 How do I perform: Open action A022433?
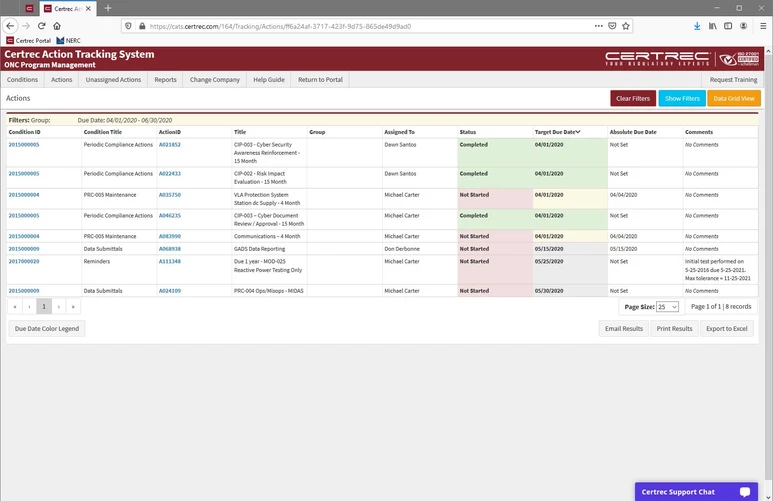tap(170, 174)
